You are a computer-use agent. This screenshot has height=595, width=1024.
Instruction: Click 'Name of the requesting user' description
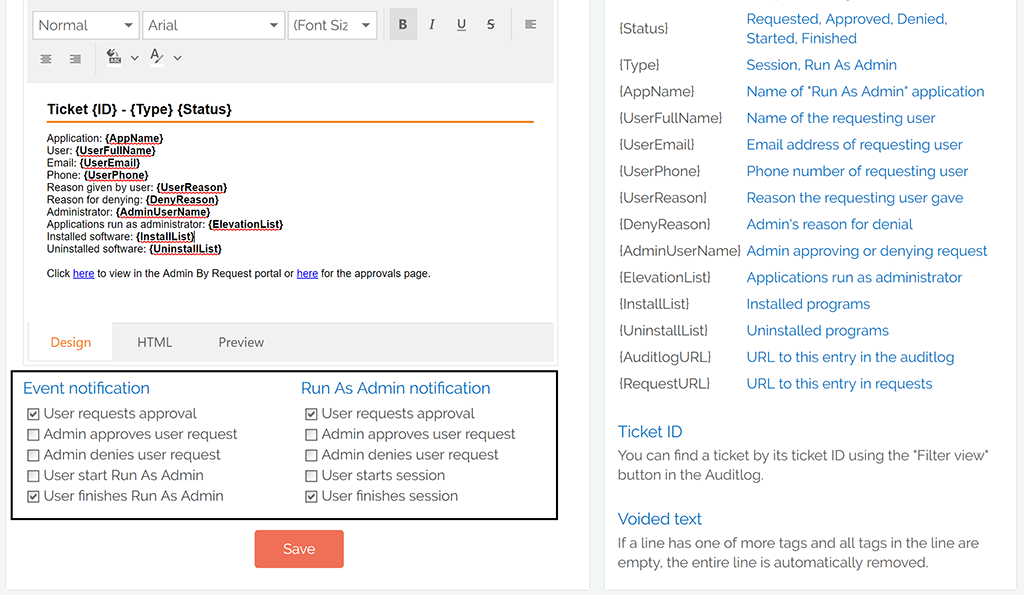tap(841, 118)
